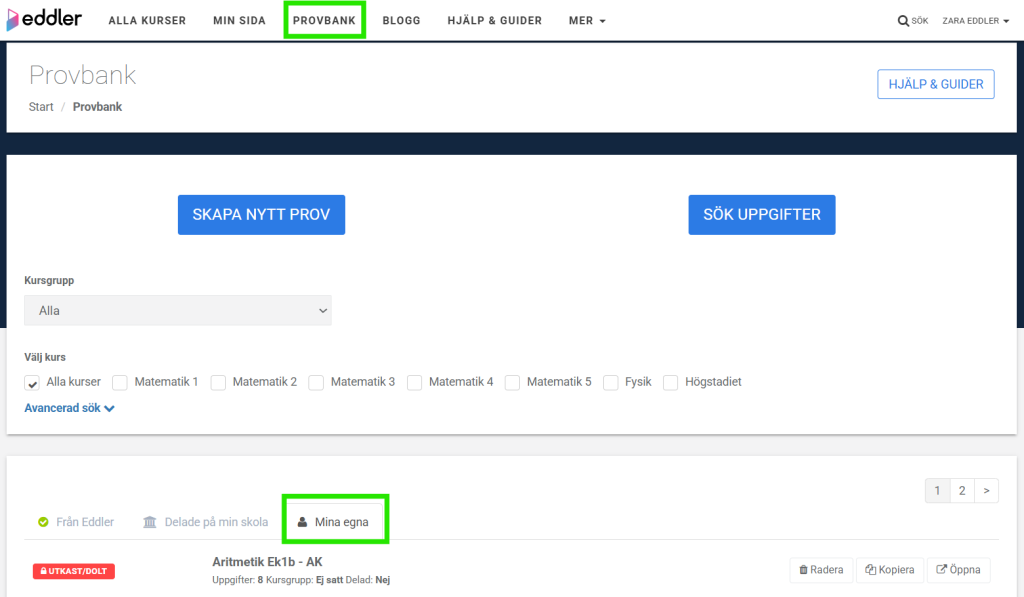Viewport: 1024px width, 597px height.
Task: Go to pagination page 2
Action: pos(961,490)
